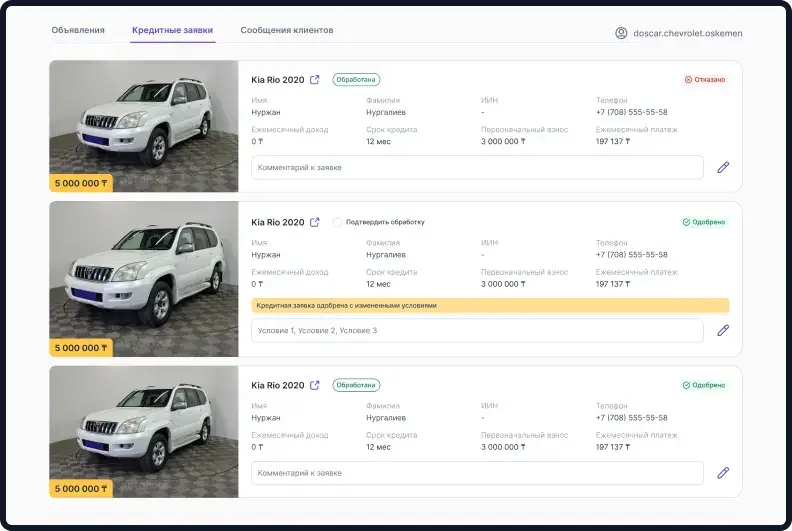Enable the Подтвердить обработку checkbox
The image size is (792, 531).
point(338,222)
